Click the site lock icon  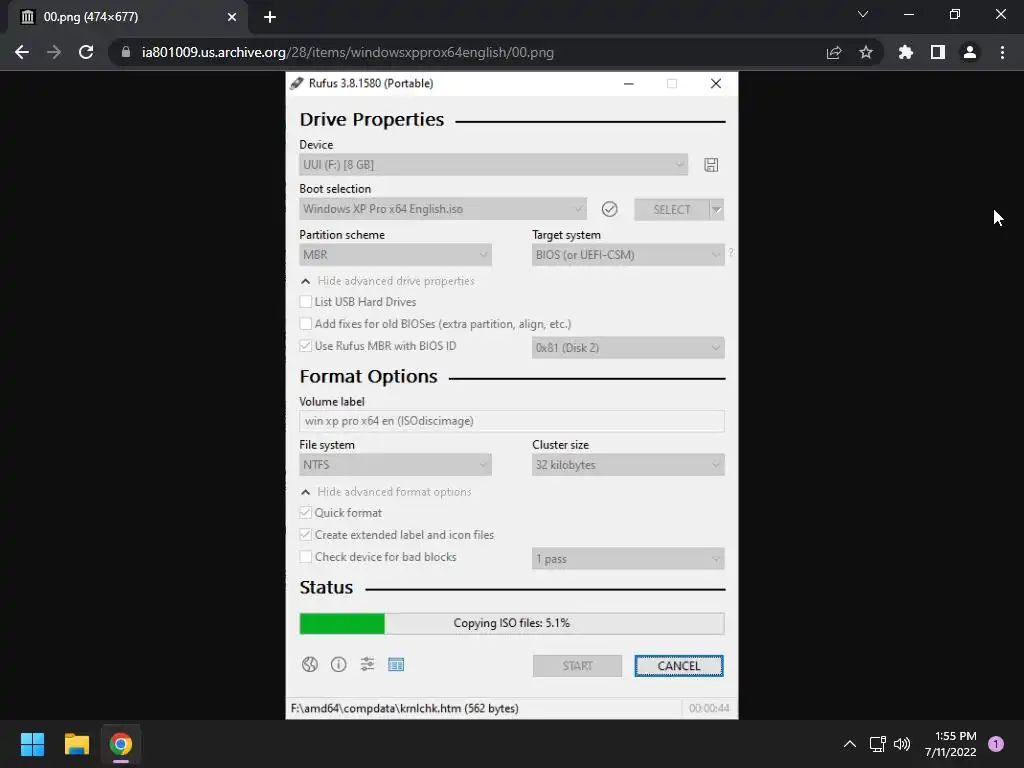tap(125, 52)
